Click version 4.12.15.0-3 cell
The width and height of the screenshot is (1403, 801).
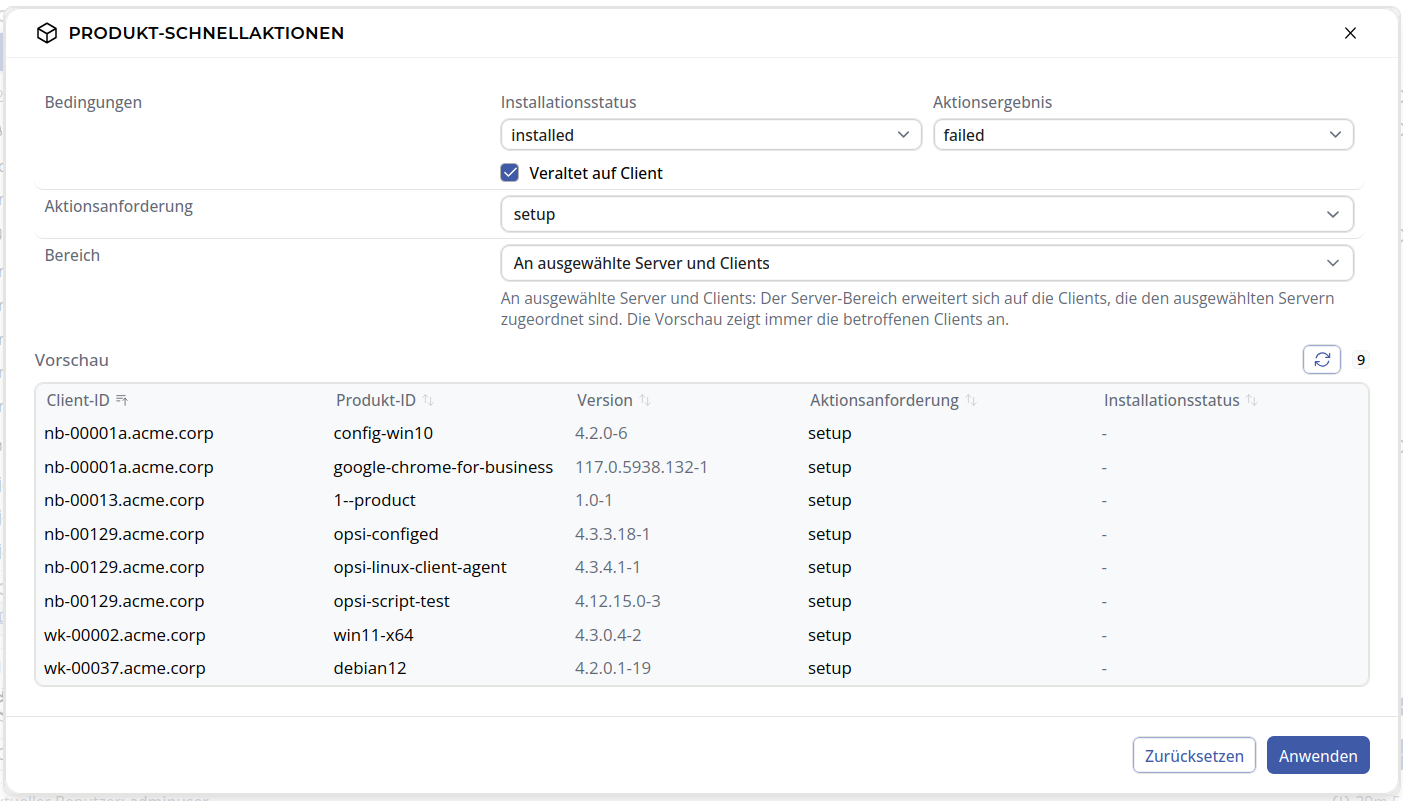tap(618, 601)
